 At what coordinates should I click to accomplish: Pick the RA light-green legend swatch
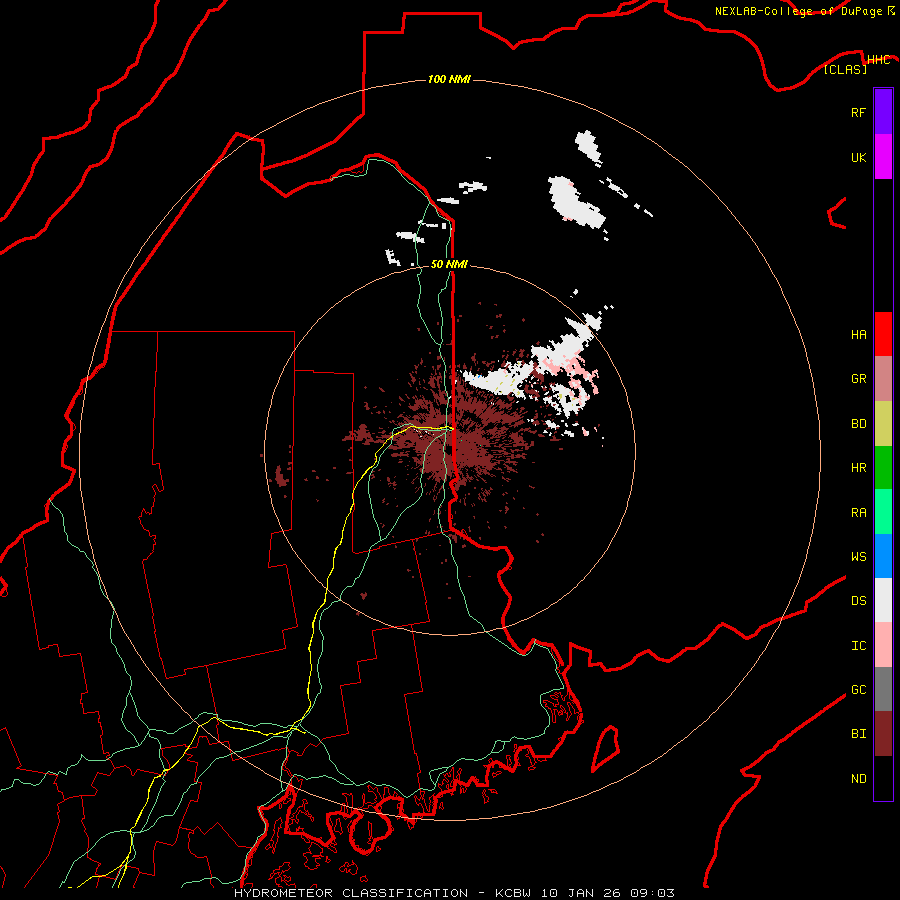(883, 512)
